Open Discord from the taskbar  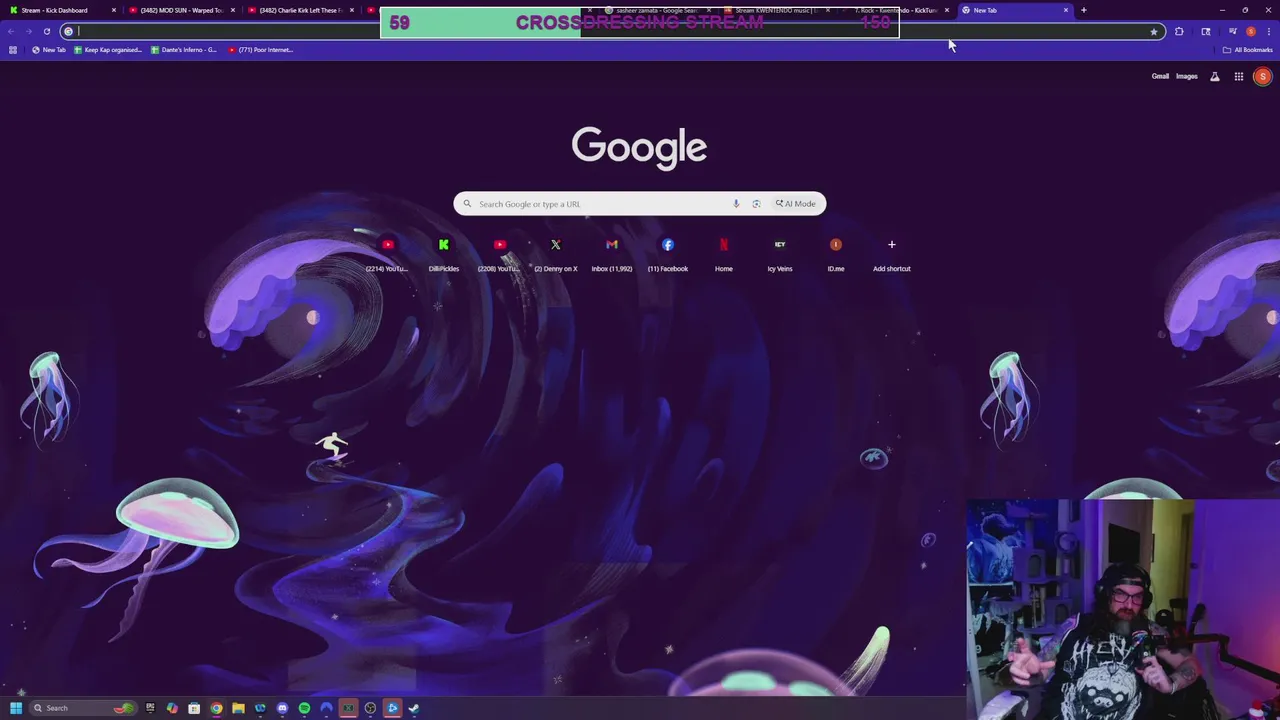coord(282,708)
